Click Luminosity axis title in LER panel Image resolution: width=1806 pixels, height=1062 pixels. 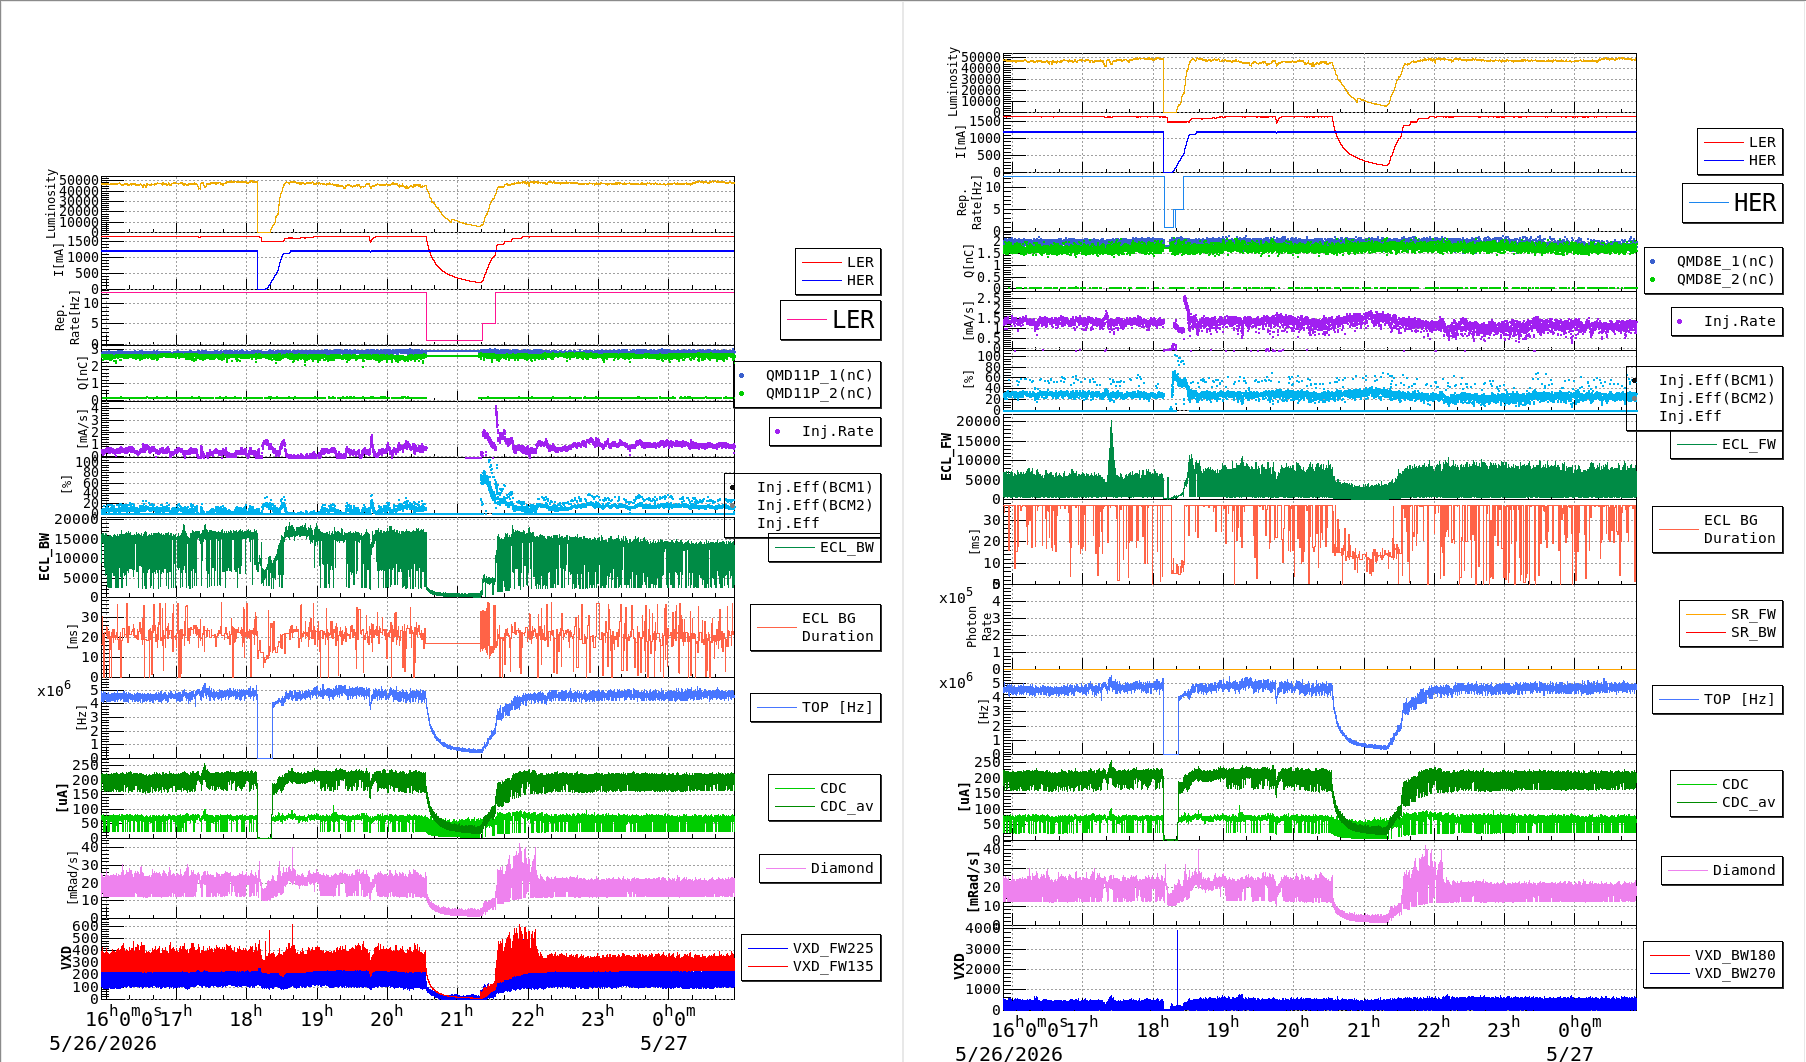[x=51, y=203]
